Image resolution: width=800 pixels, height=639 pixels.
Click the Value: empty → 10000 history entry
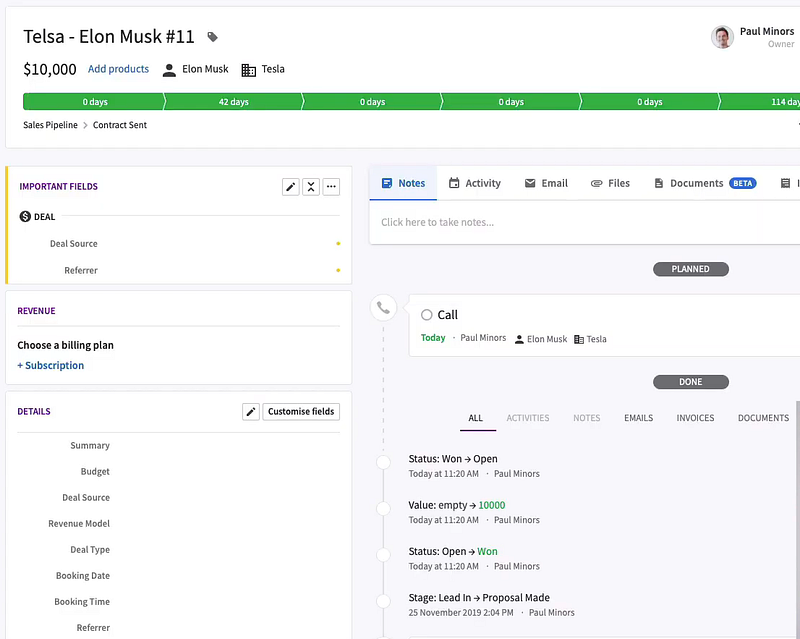coord(457,505)
